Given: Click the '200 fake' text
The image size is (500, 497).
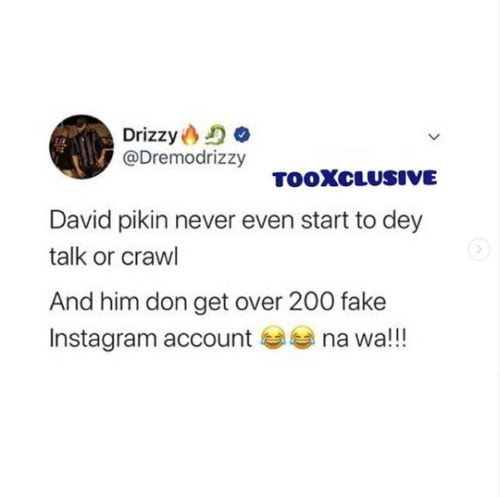Looking at the screenshot, I should tap(337, 302).
